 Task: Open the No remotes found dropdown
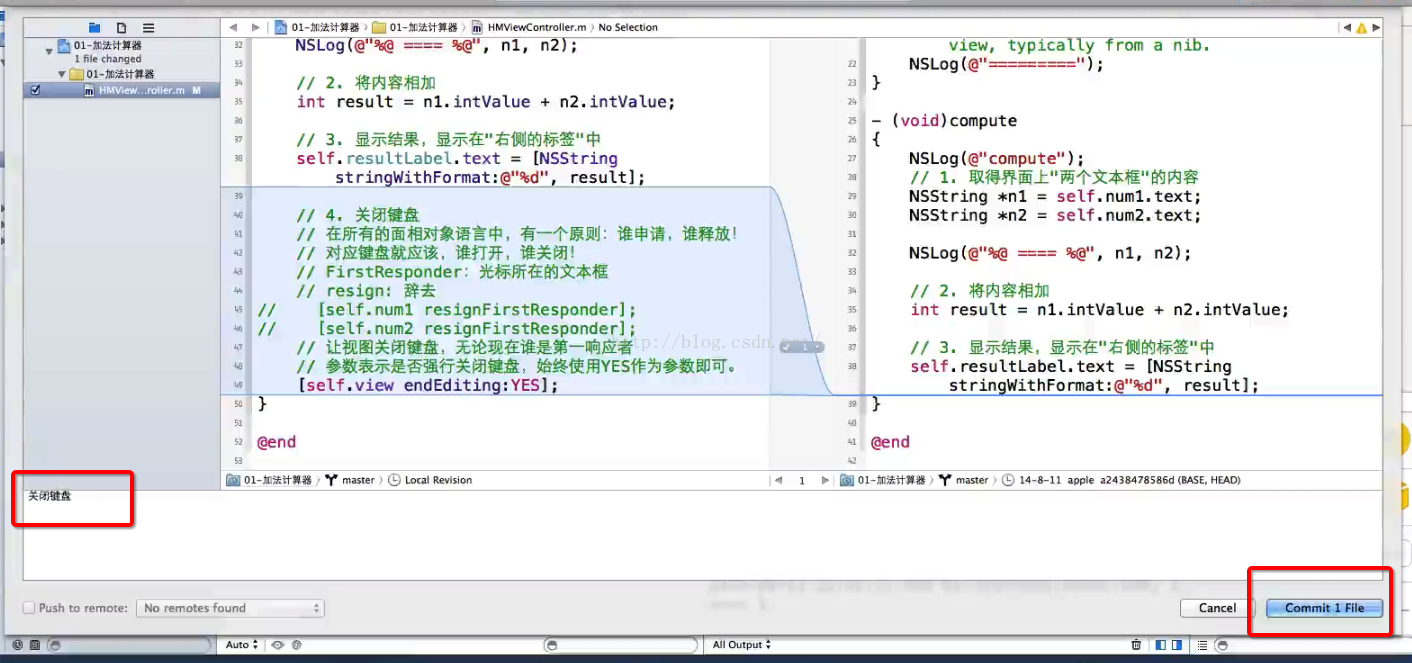tap(230, 608)
